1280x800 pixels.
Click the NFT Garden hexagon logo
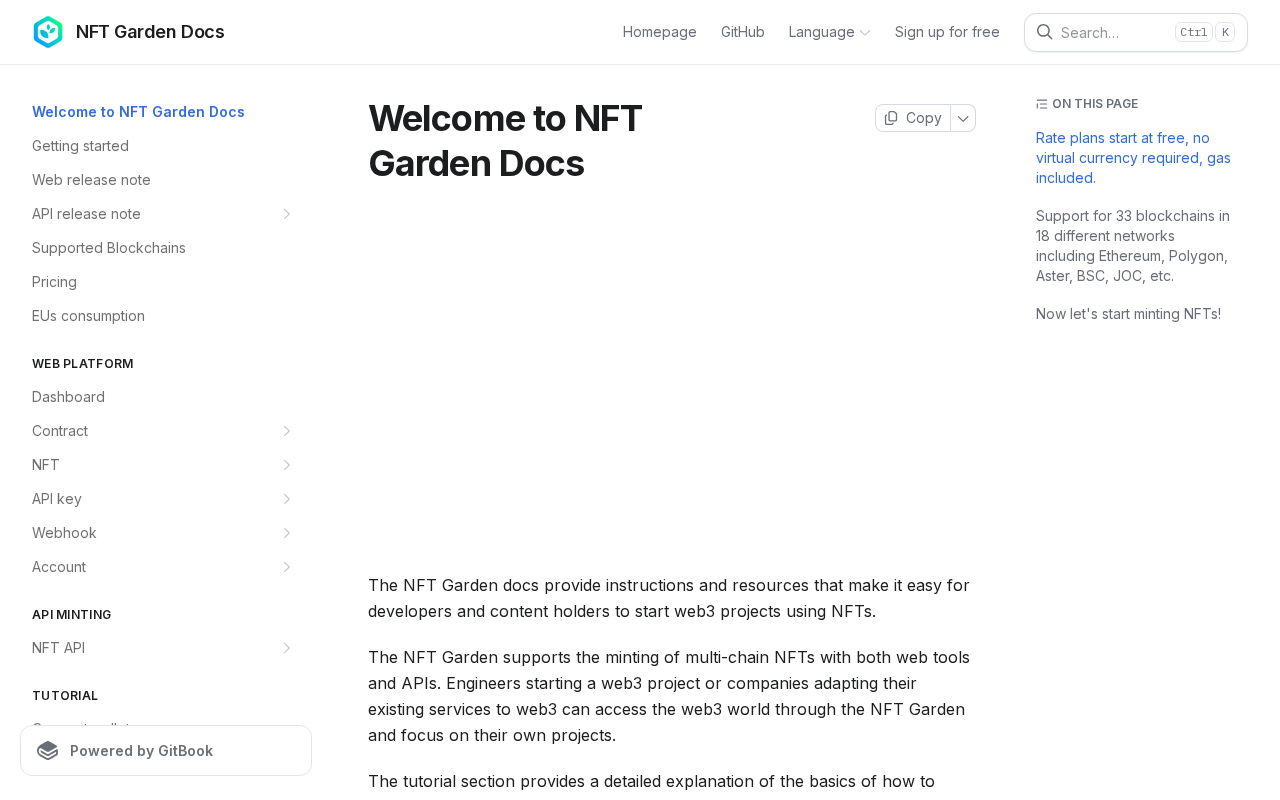coord(48,32)
